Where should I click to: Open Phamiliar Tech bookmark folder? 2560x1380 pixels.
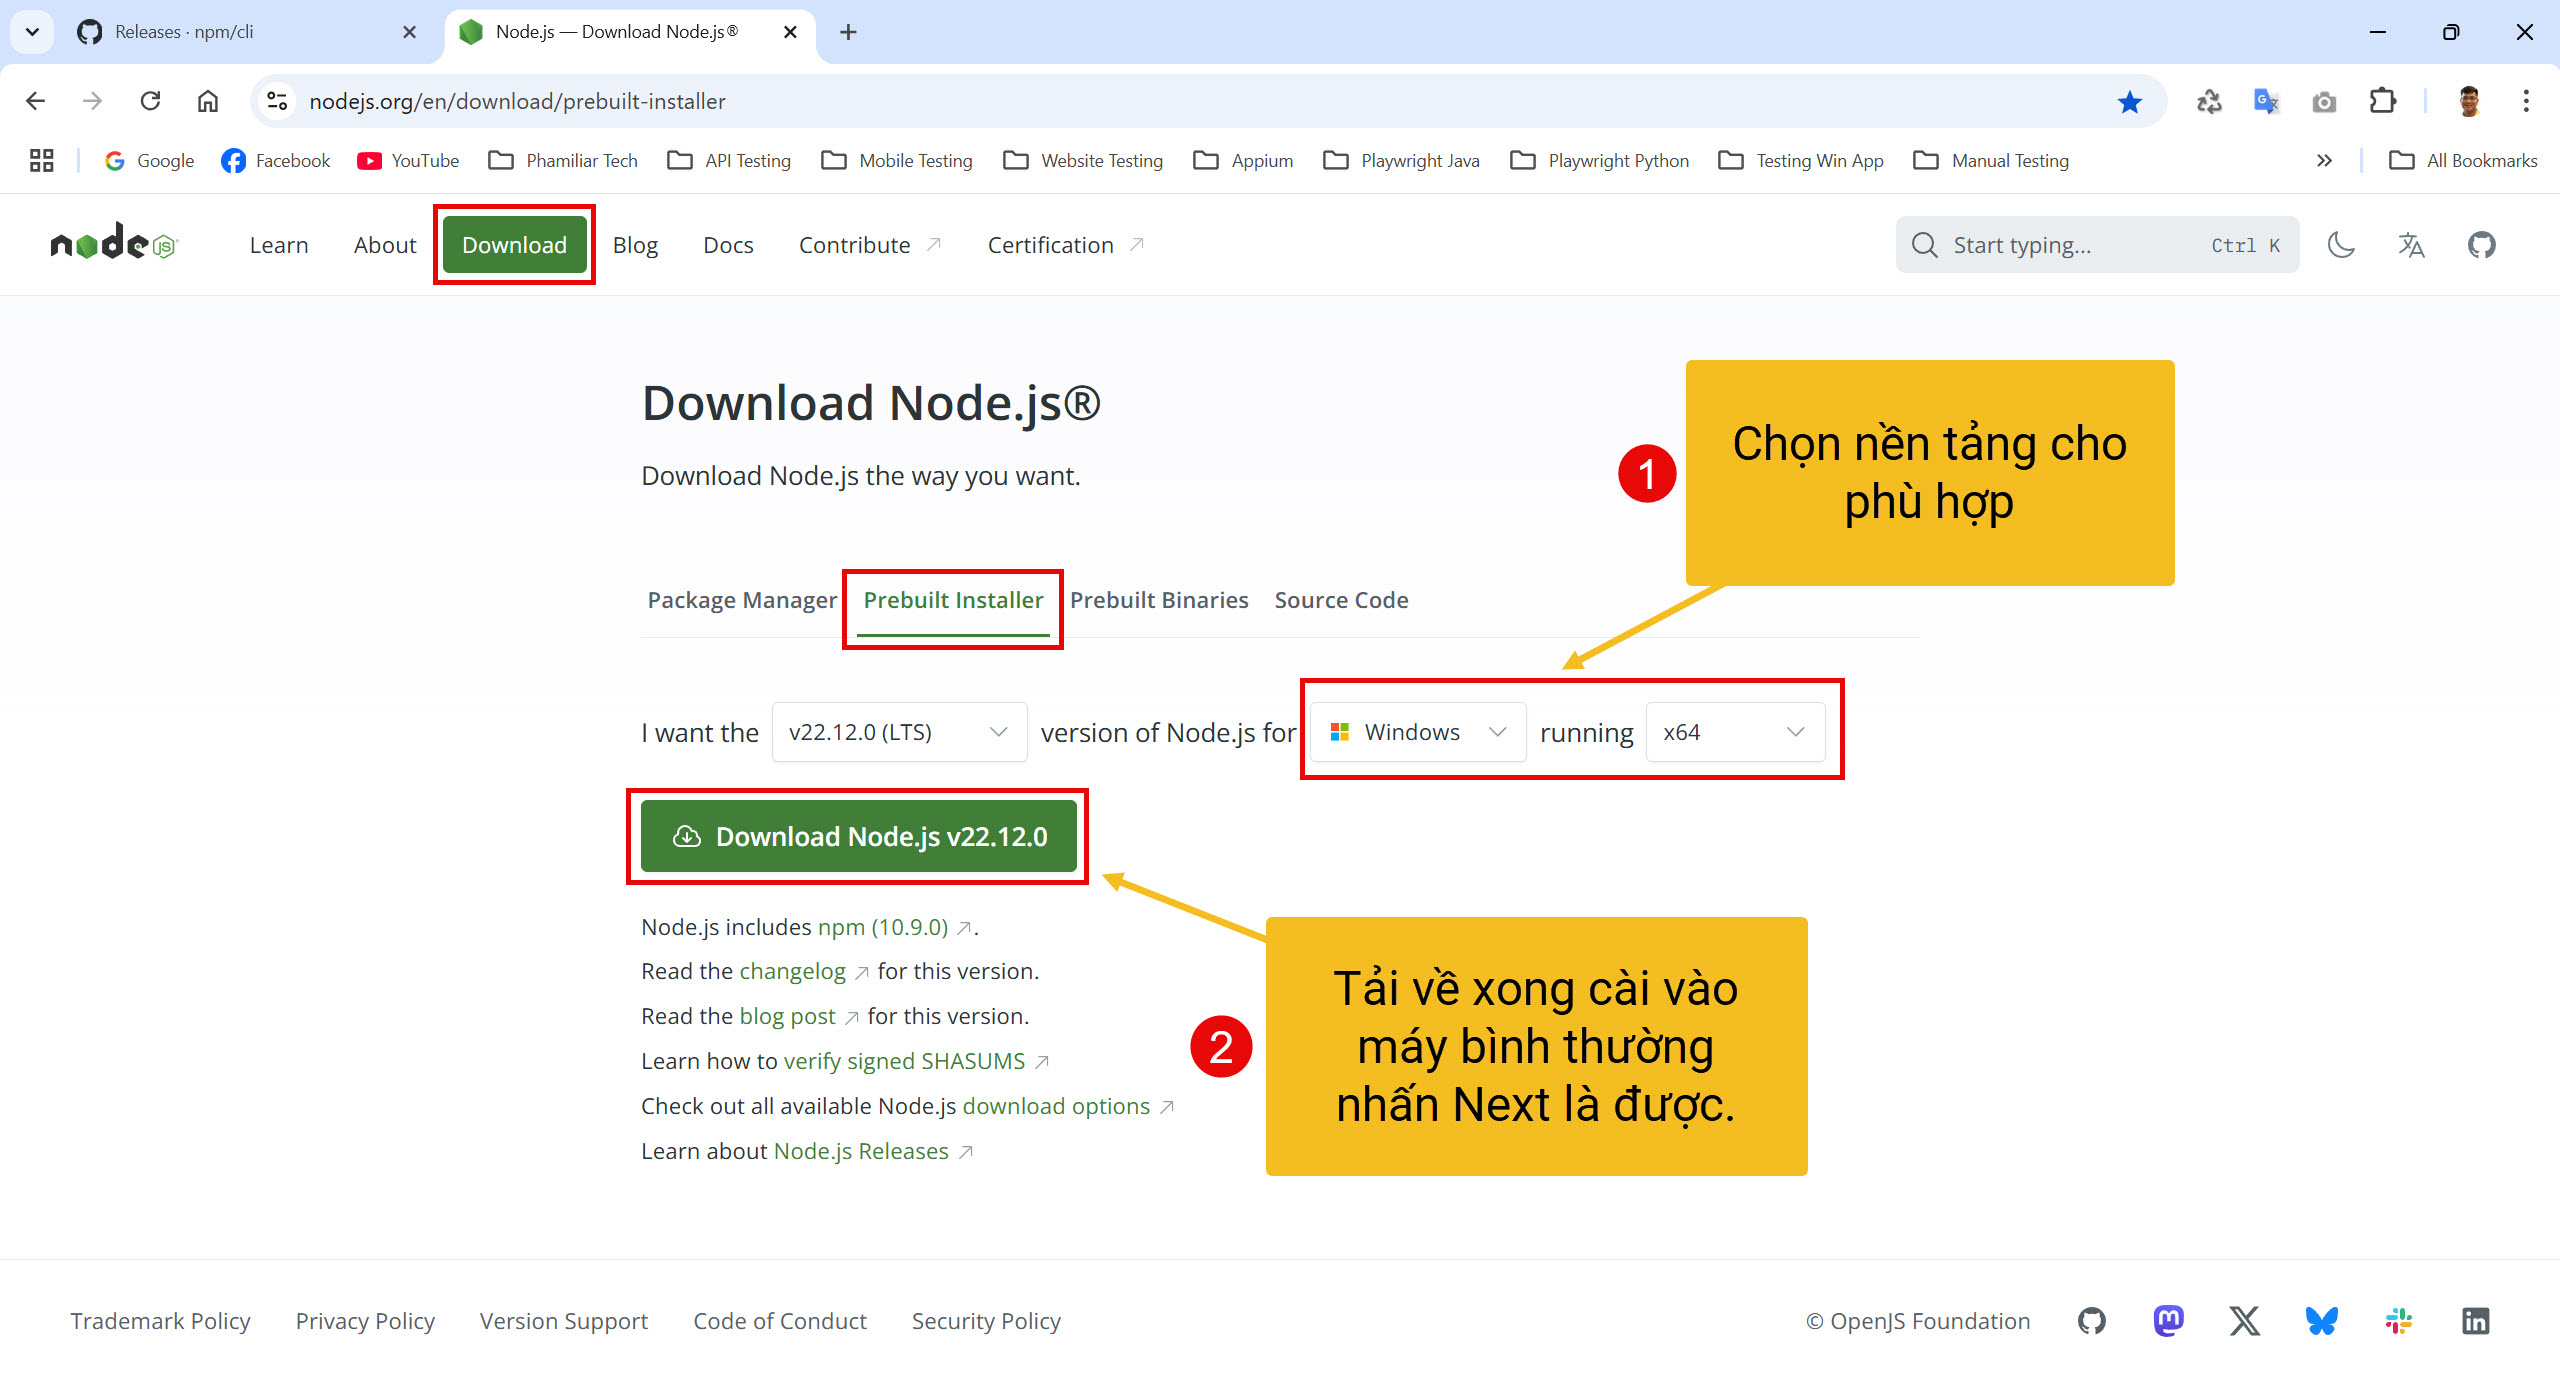click(563, 160)
